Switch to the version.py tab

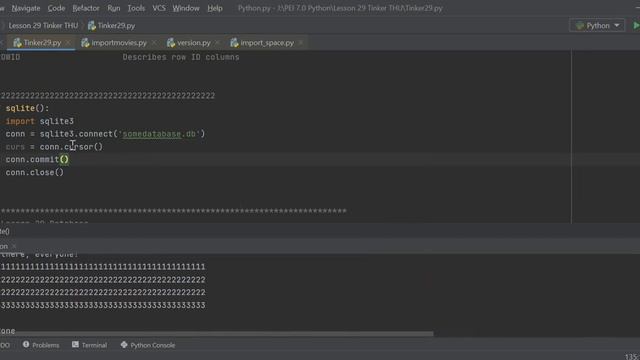[x=194, y=43]
